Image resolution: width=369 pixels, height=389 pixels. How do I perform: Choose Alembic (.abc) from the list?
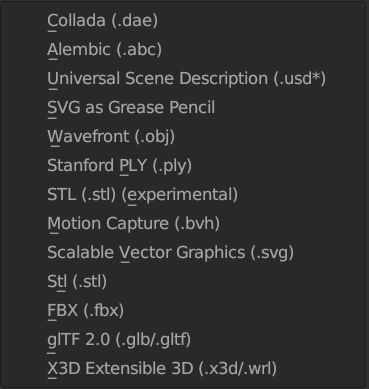[183, 50]
